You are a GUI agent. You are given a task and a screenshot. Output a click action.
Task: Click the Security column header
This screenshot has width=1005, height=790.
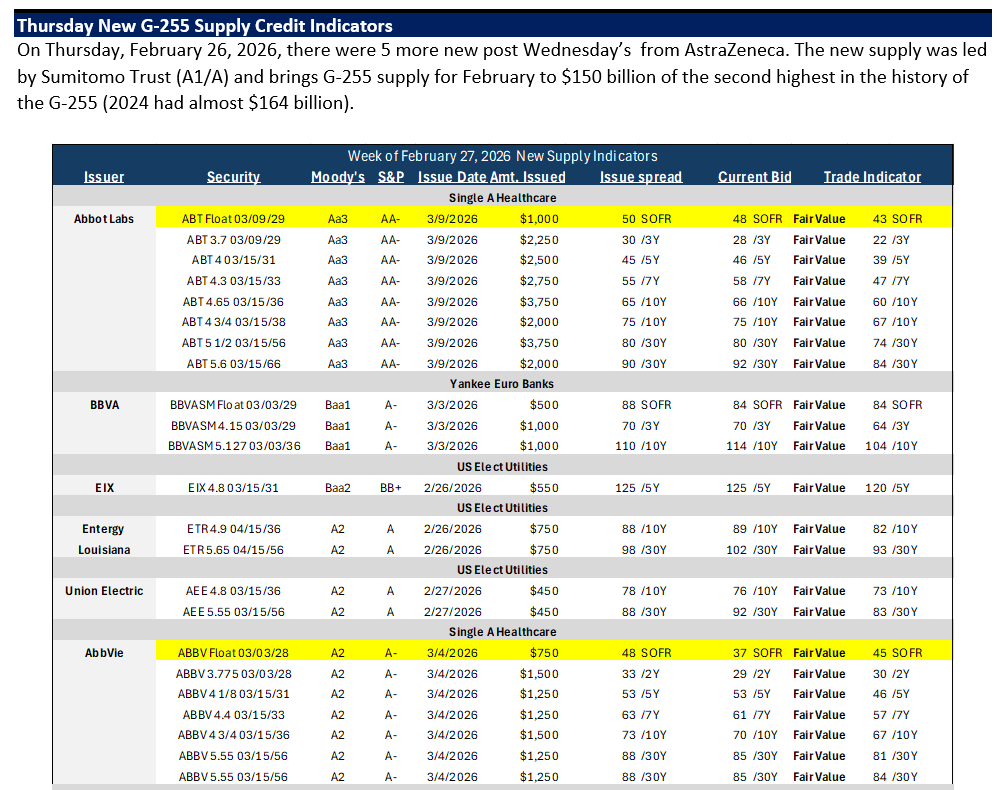click(233, 177)
